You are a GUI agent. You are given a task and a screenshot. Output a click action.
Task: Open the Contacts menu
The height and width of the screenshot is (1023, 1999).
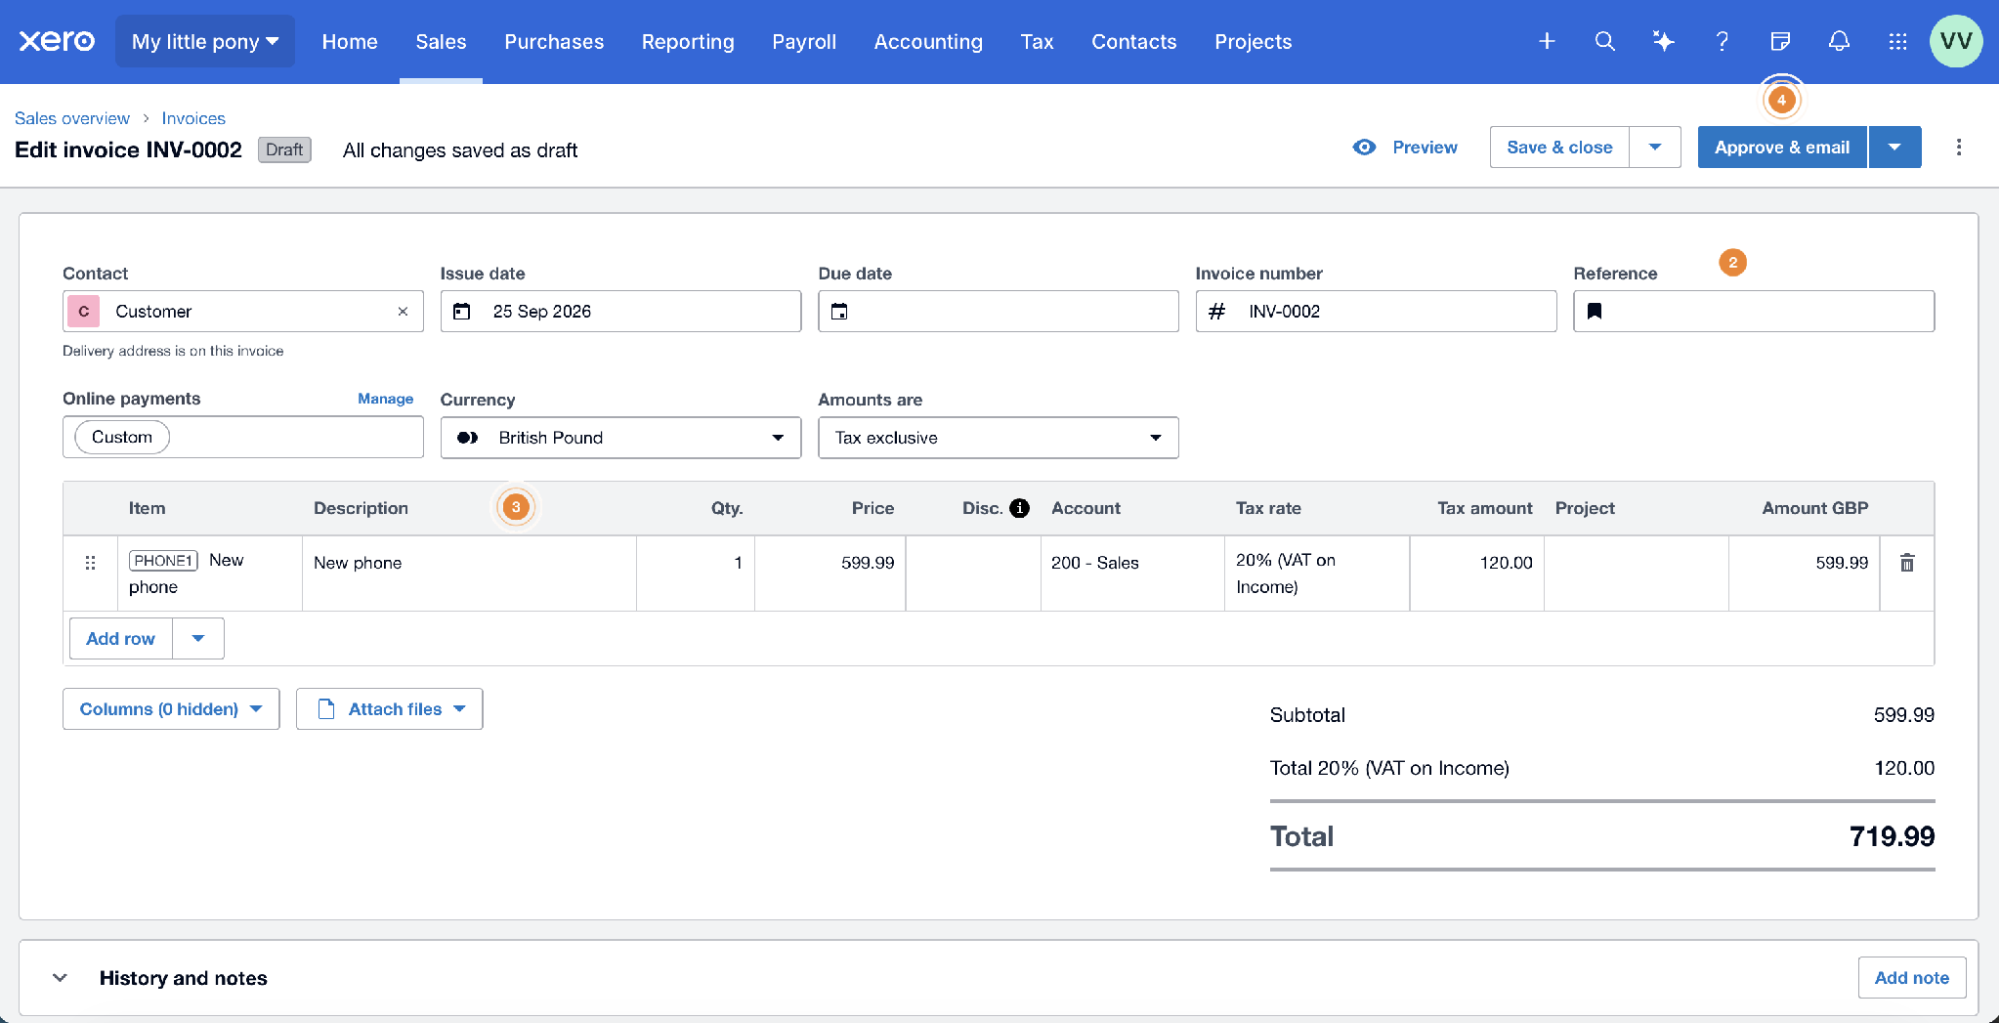(x=1134, y=41)
